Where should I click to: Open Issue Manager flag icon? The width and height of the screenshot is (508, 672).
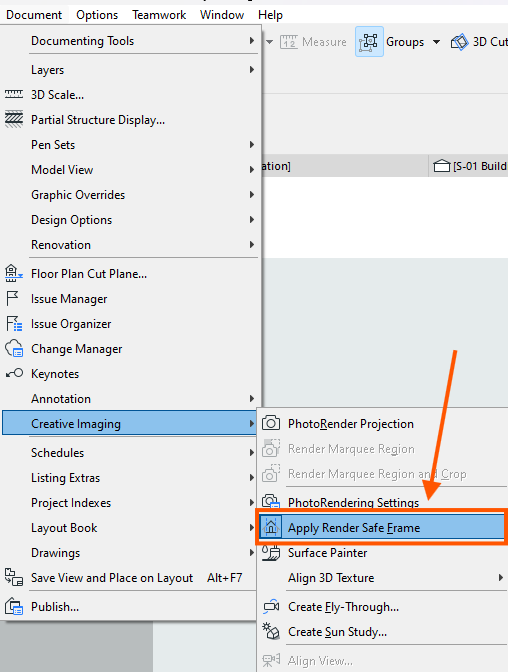[12, 299]
